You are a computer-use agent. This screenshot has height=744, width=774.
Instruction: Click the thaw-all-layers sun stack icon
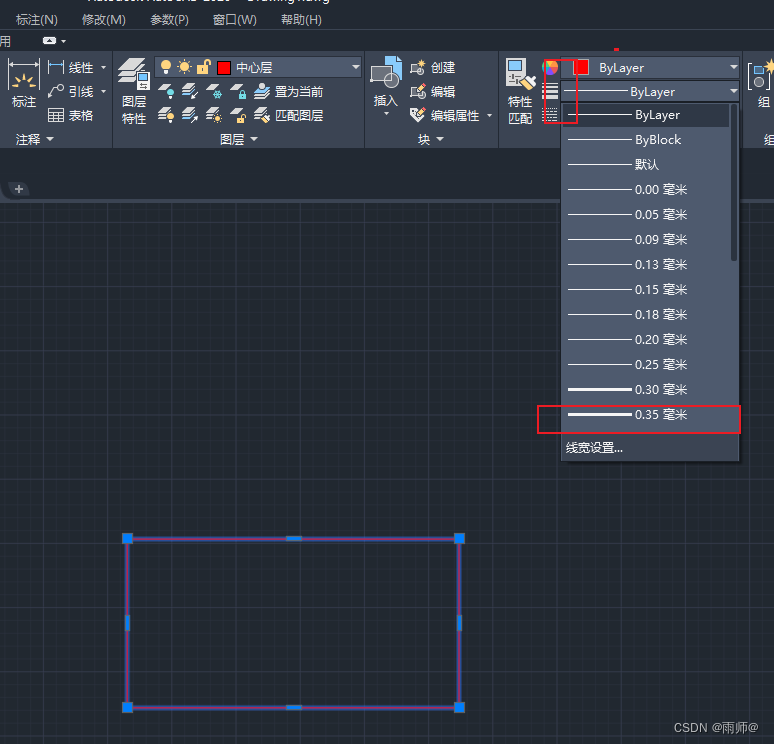click(x=214, y=116)
